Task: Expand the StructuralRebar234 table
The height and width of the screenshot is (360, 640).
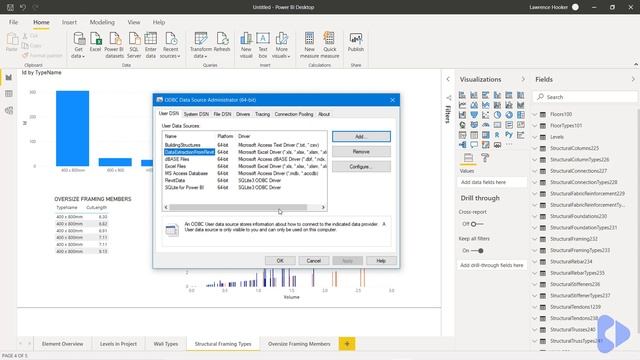Action: click(535, 262)
